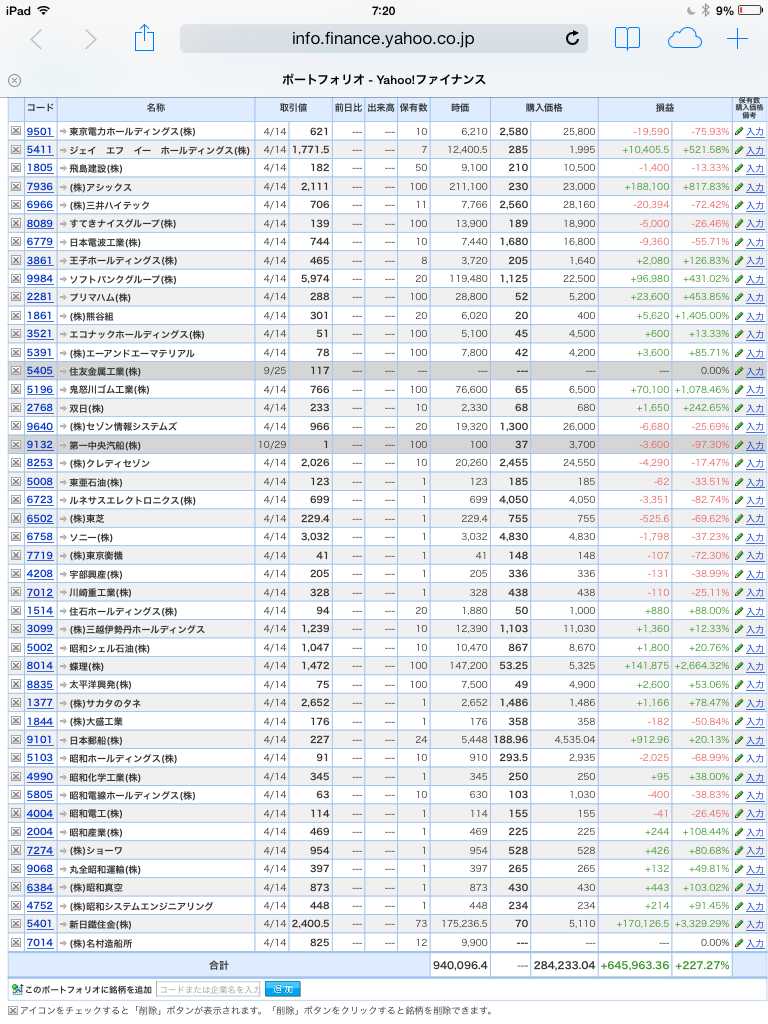Tap the address bar info.finance.yahoo.co.jp
This screenshot has height=1024, width=768.
point(383,39)
